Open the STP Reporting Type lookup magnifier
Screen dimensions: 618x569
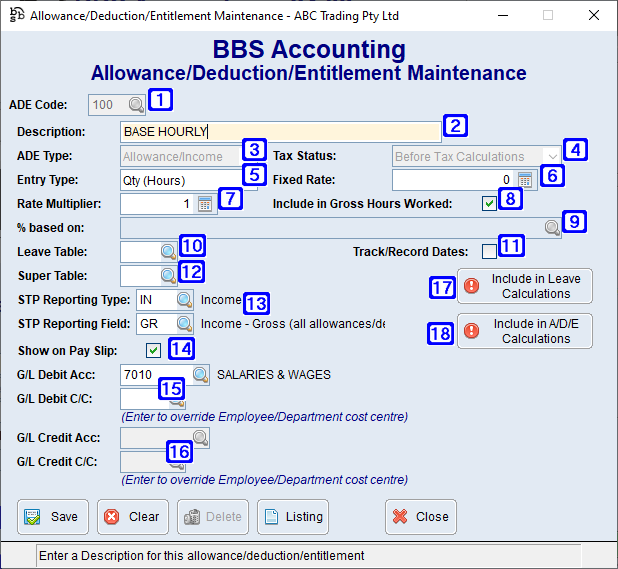tap(184, 300)
